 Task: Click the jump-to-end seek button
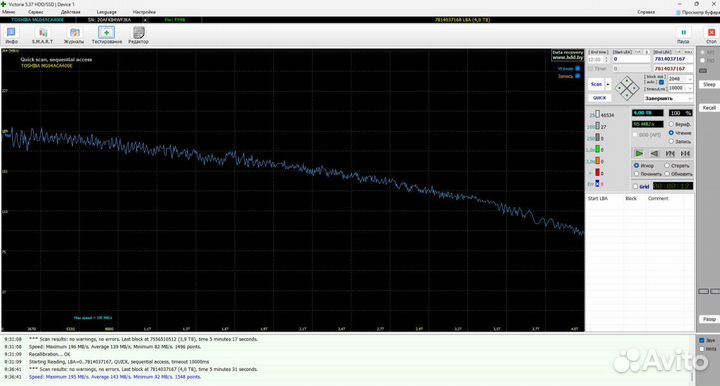(685, 153)
